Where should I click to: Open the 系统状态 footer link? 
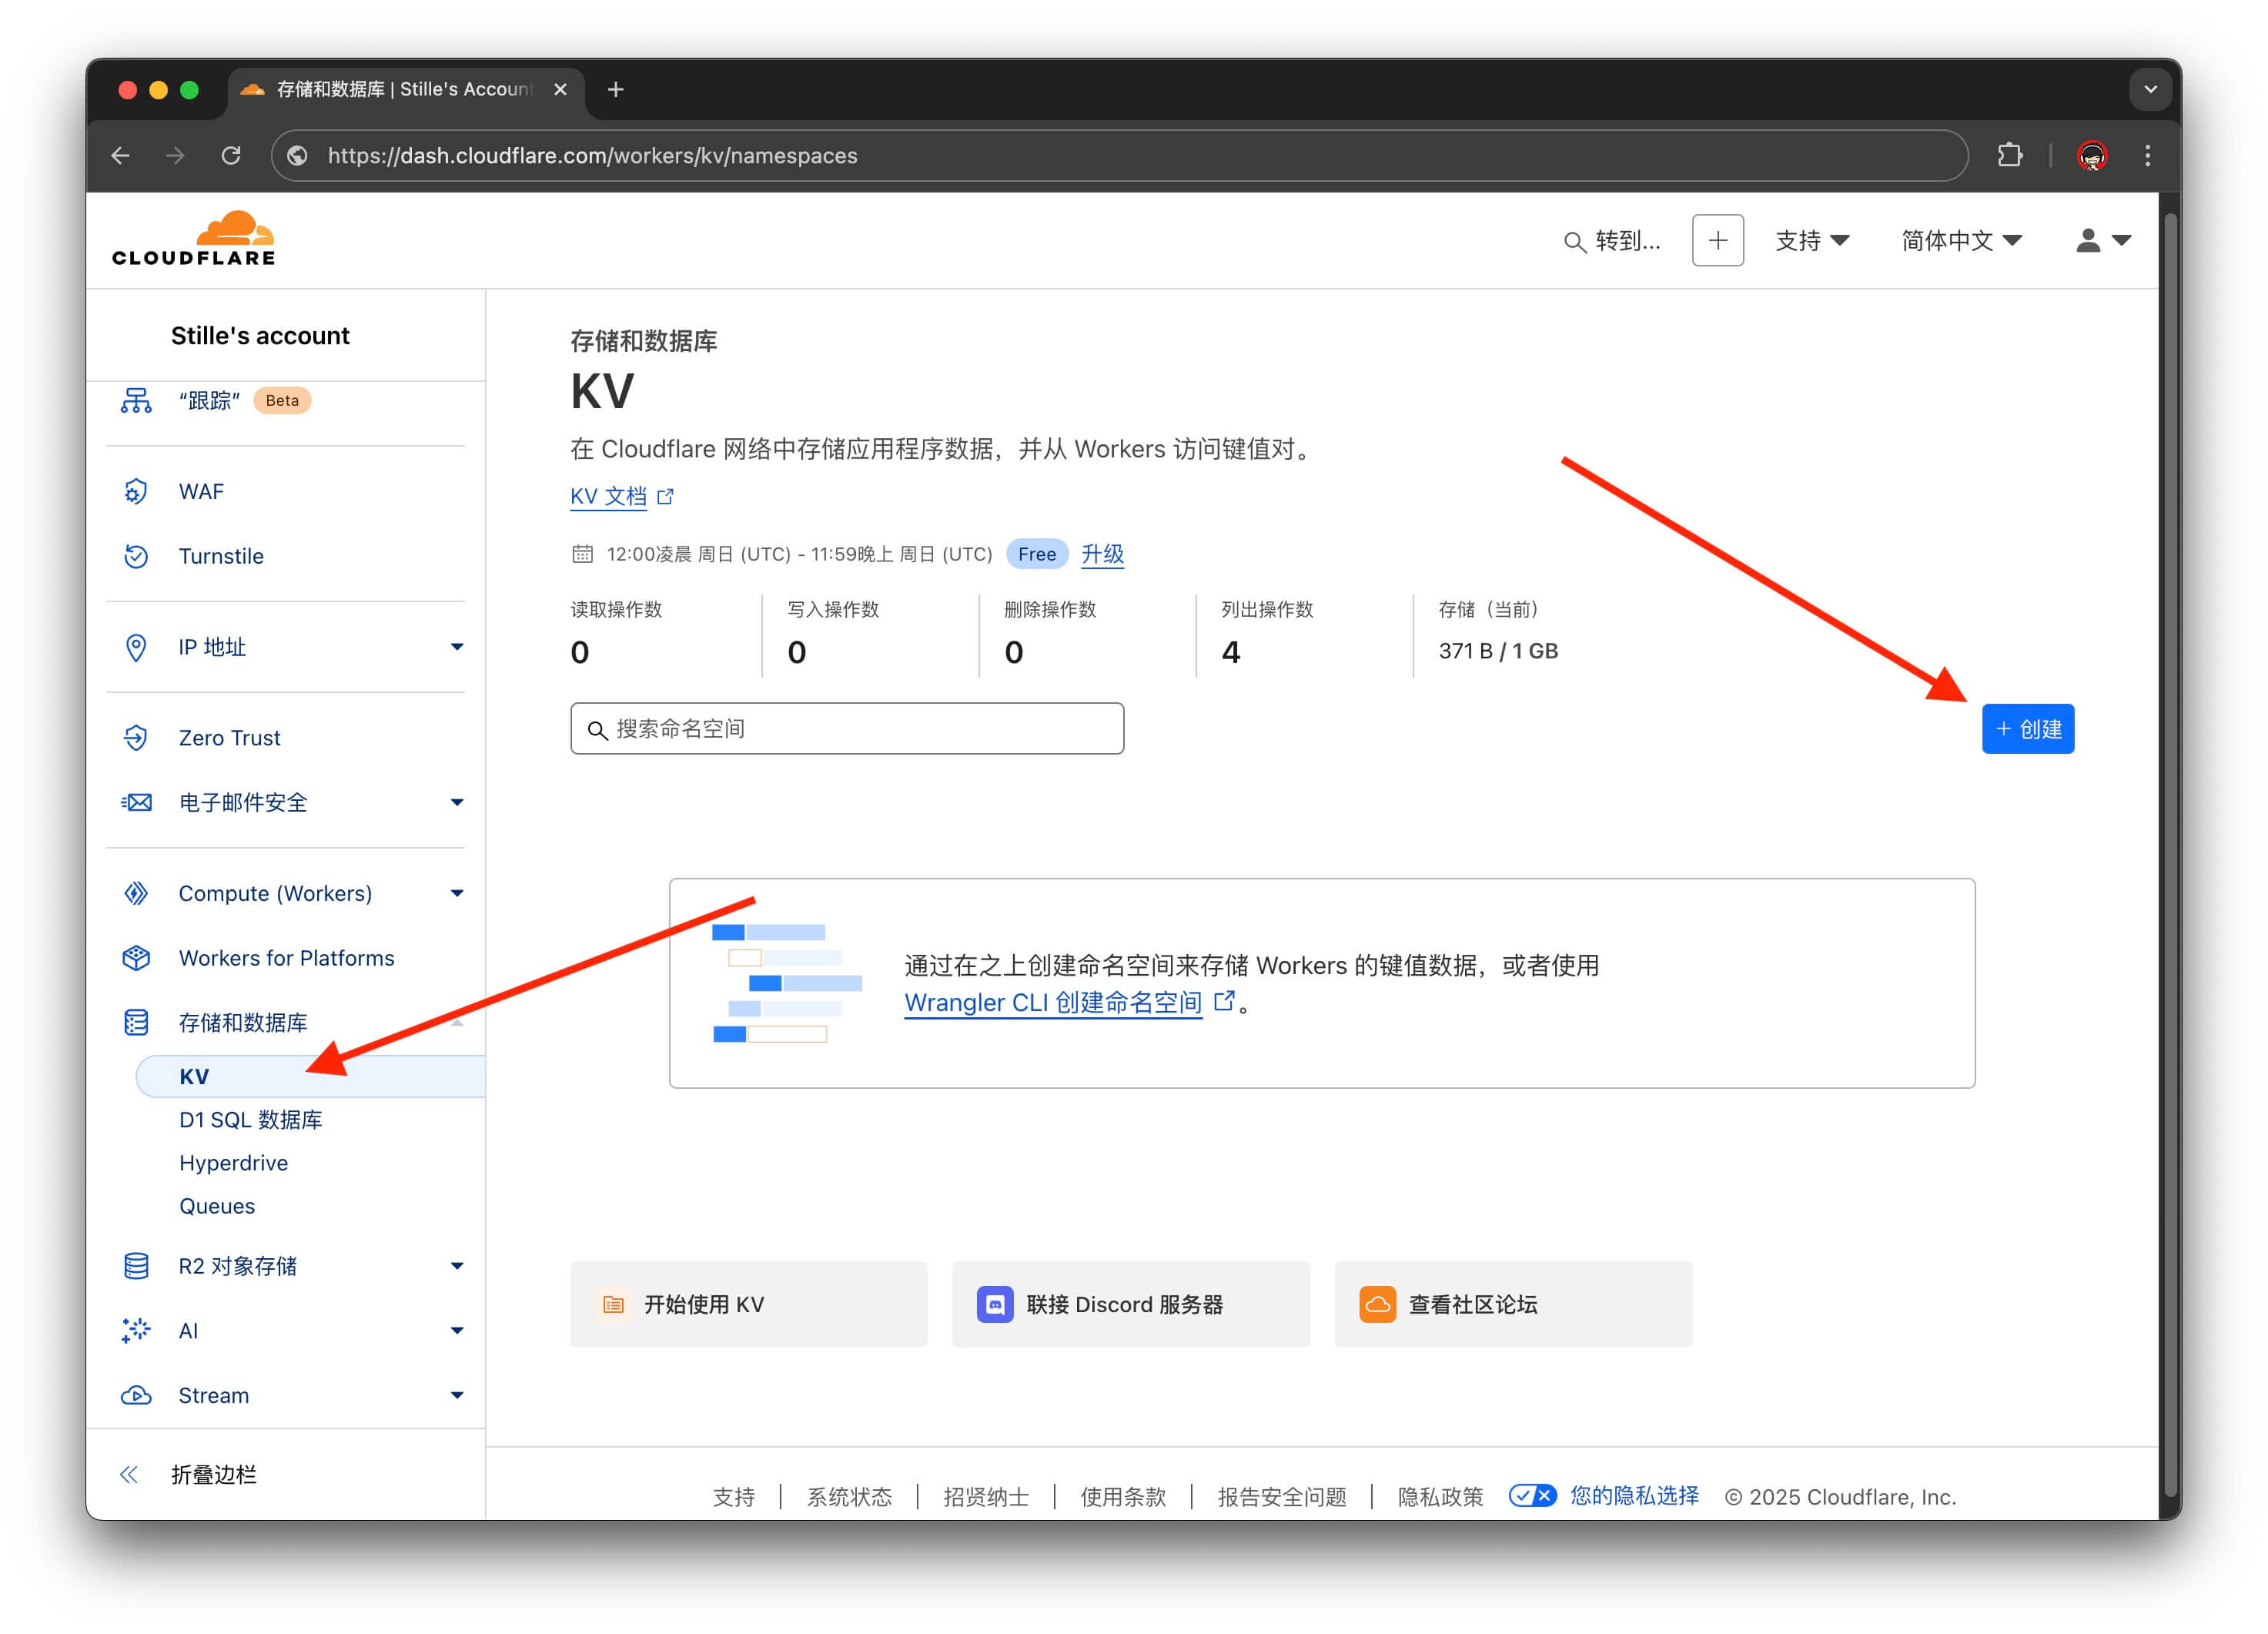849,1496
